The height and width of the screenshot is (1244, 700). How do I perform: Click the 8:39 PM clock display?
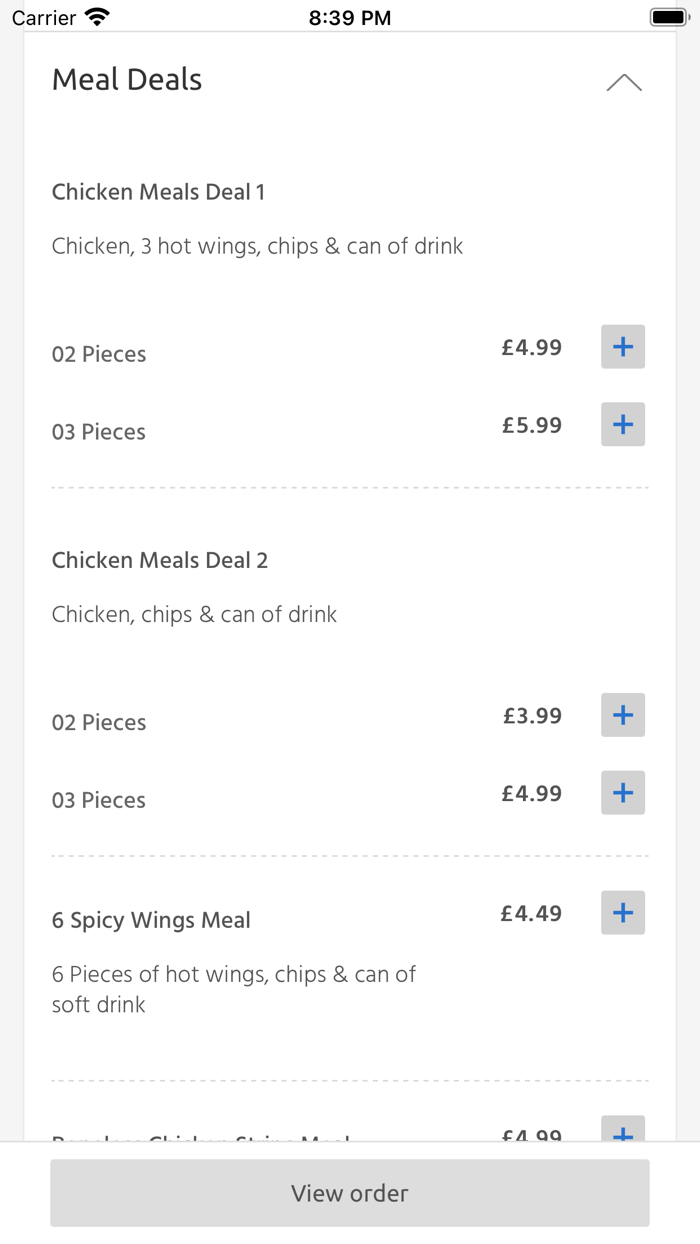click(349, 16)
